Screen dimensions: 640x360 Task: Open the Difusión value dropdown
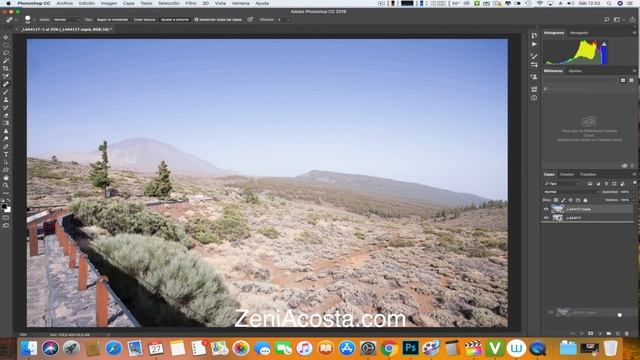(x=289, y=20)
